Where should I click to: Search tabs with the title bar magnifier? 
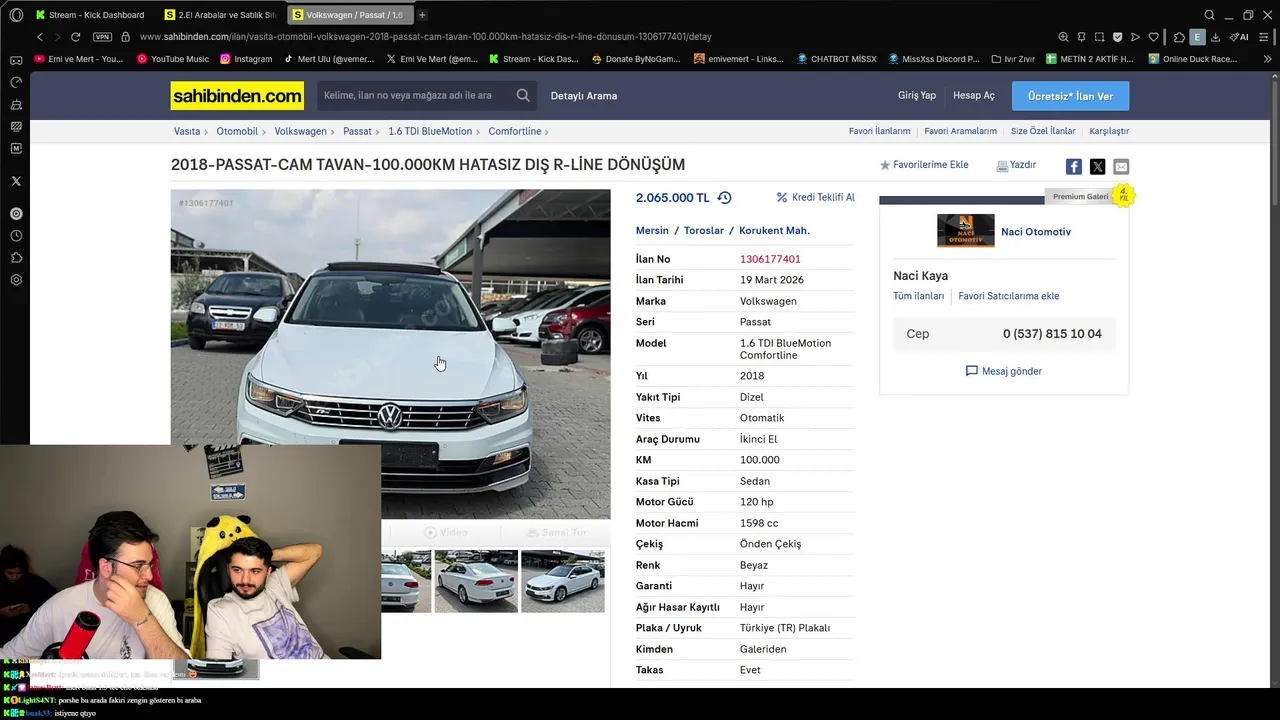click(1209, 15)
